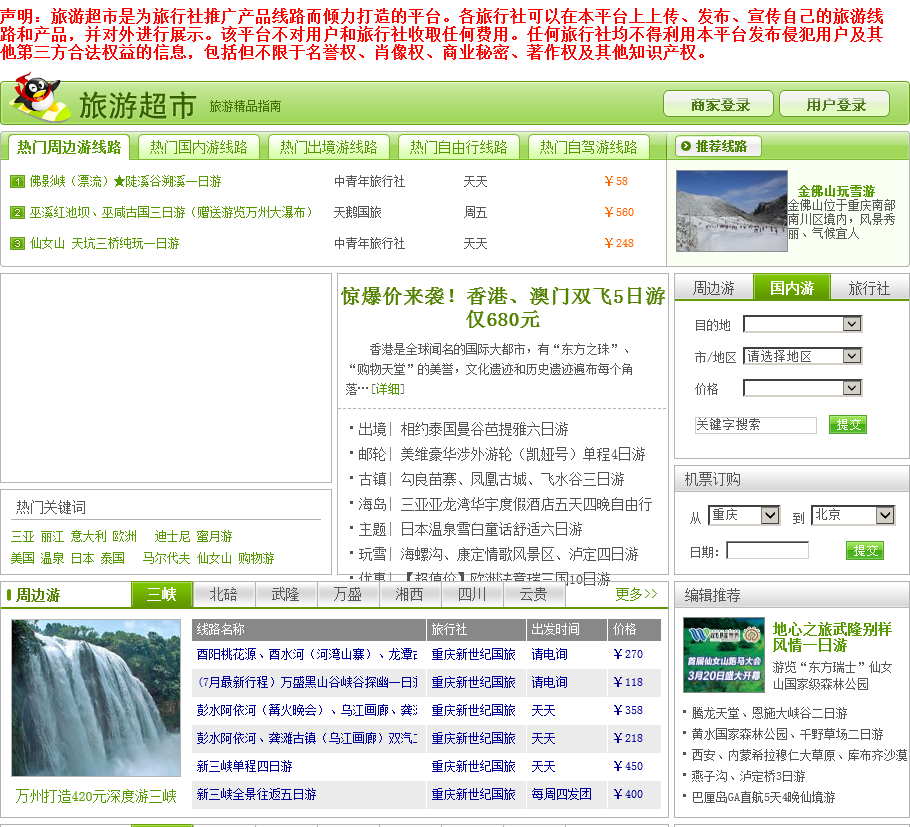The width and height of the screenshot is (910, 827).
Task: Click the 三亚 hot keyword
Action: click(x=23, y=536)
